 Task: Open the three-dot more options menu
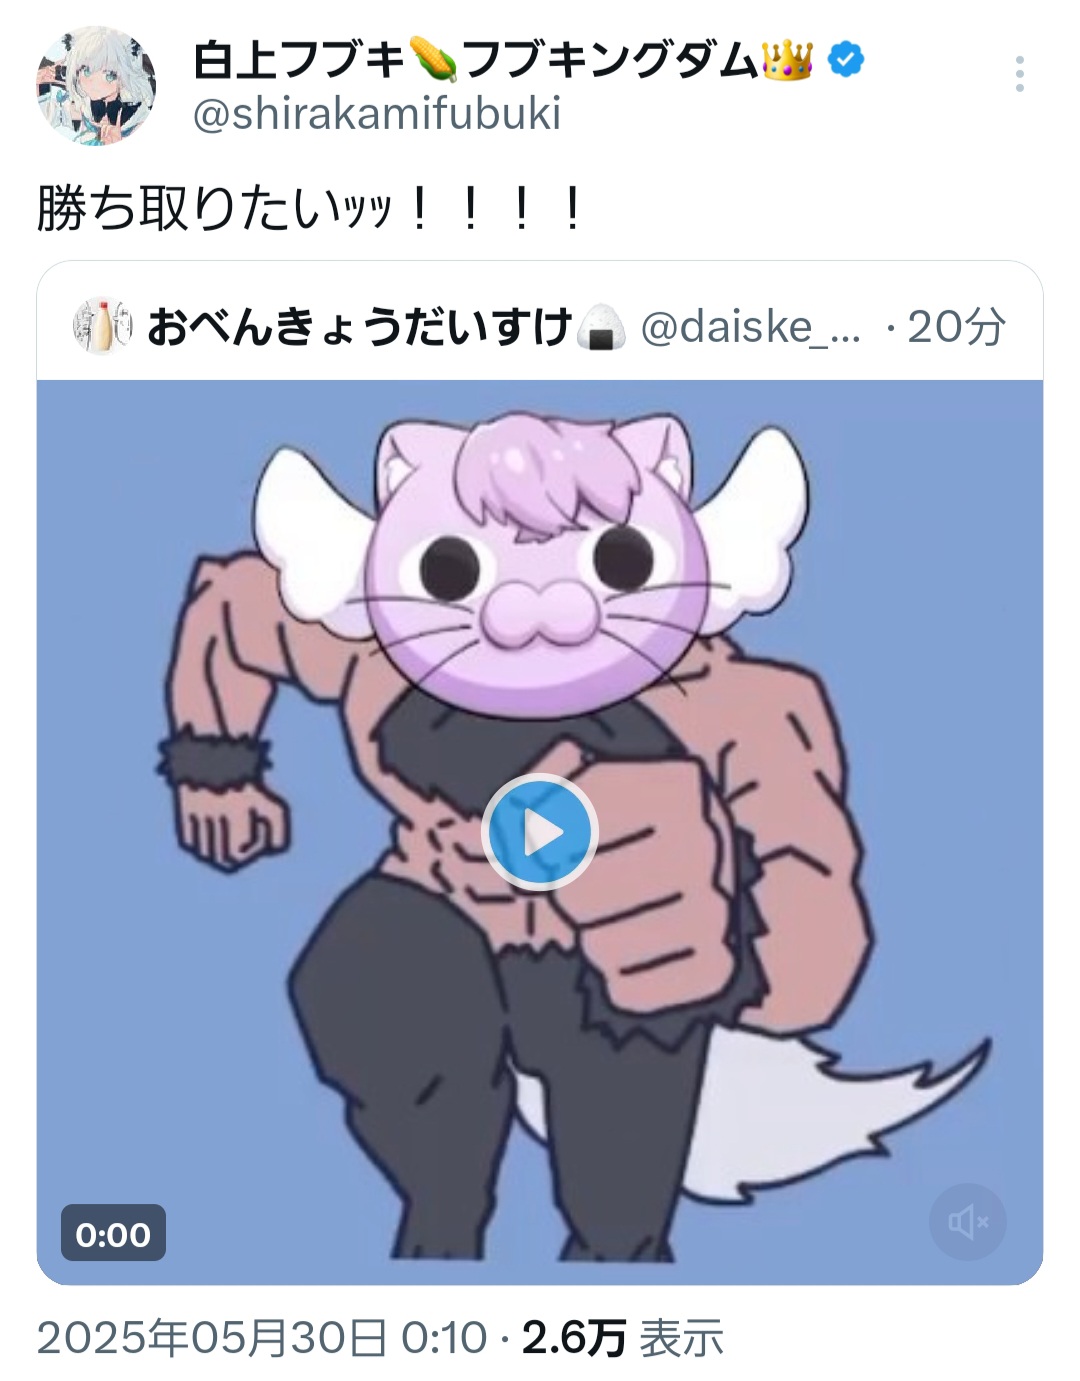1019,74
